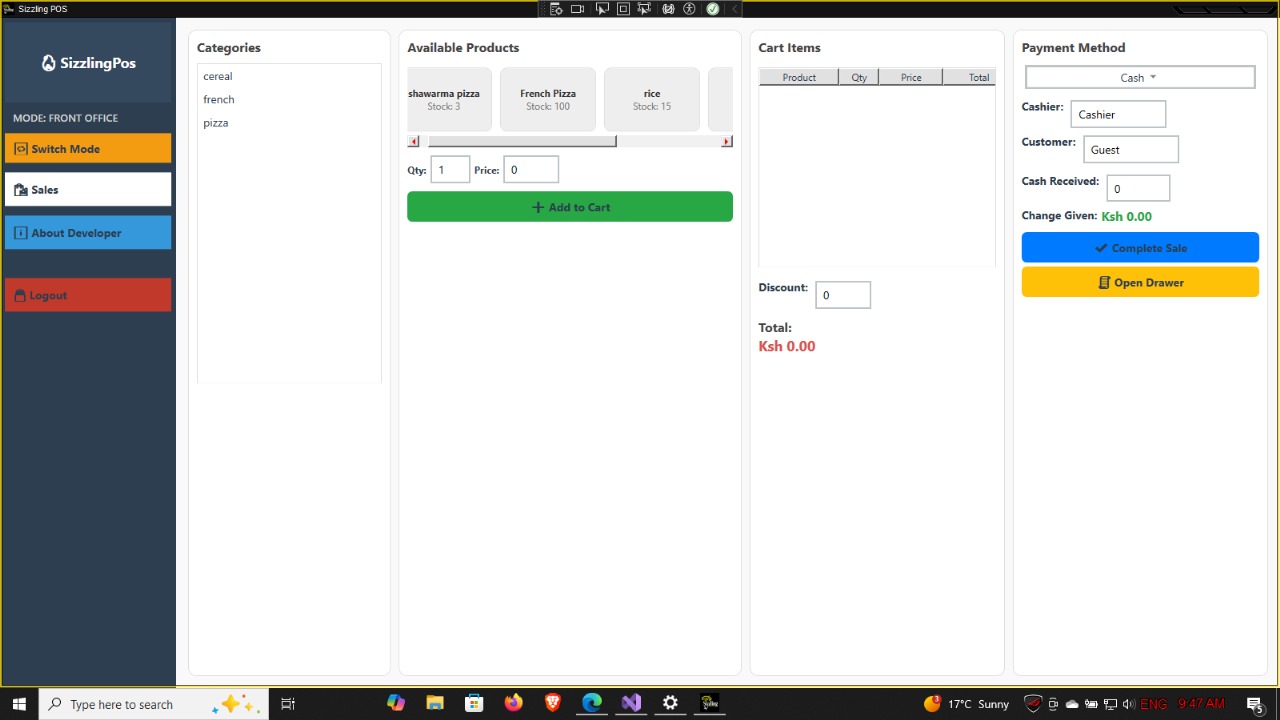
Task: Click the SizzlingPos flame logo icon
Action: pyautogui.click(x=48, y=63)
